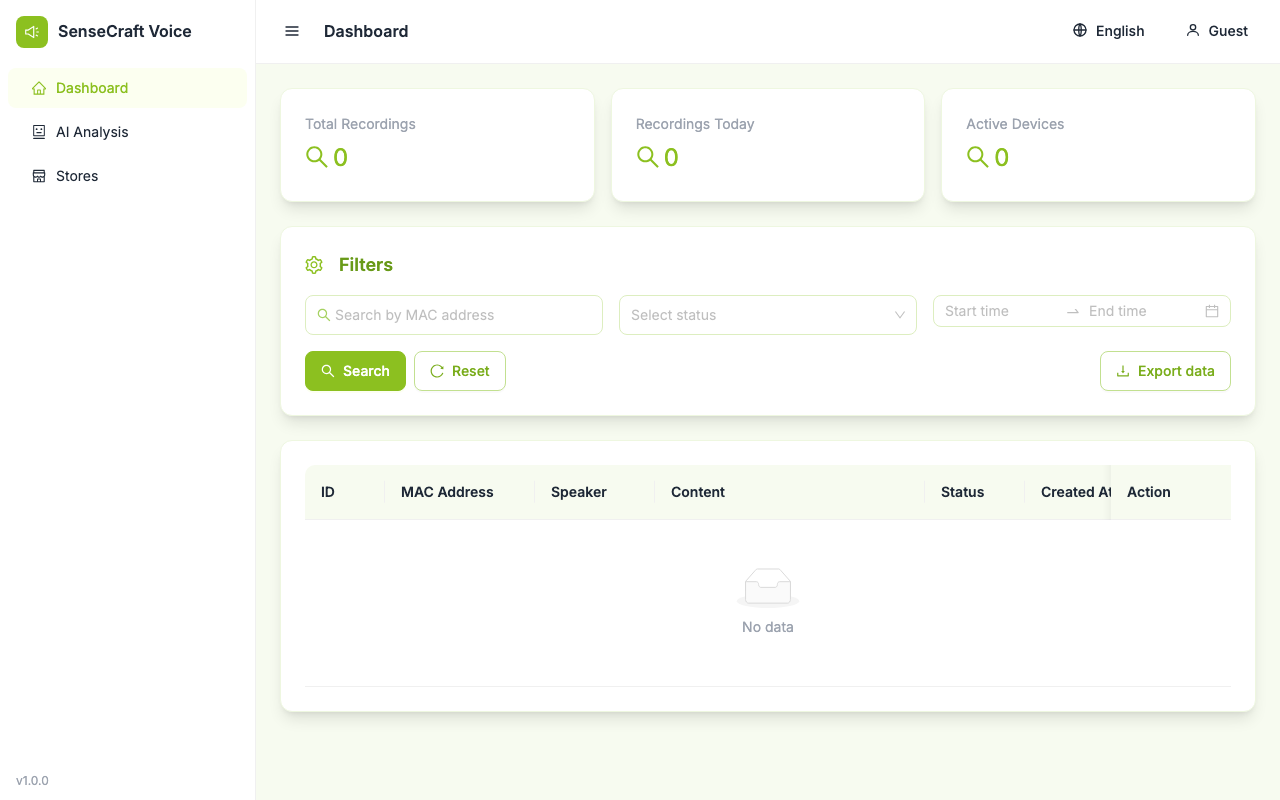Image resolution: width=1280 pixels, height=800 pixels.
Task: Click the ID column header
Action: coord(345,492)
